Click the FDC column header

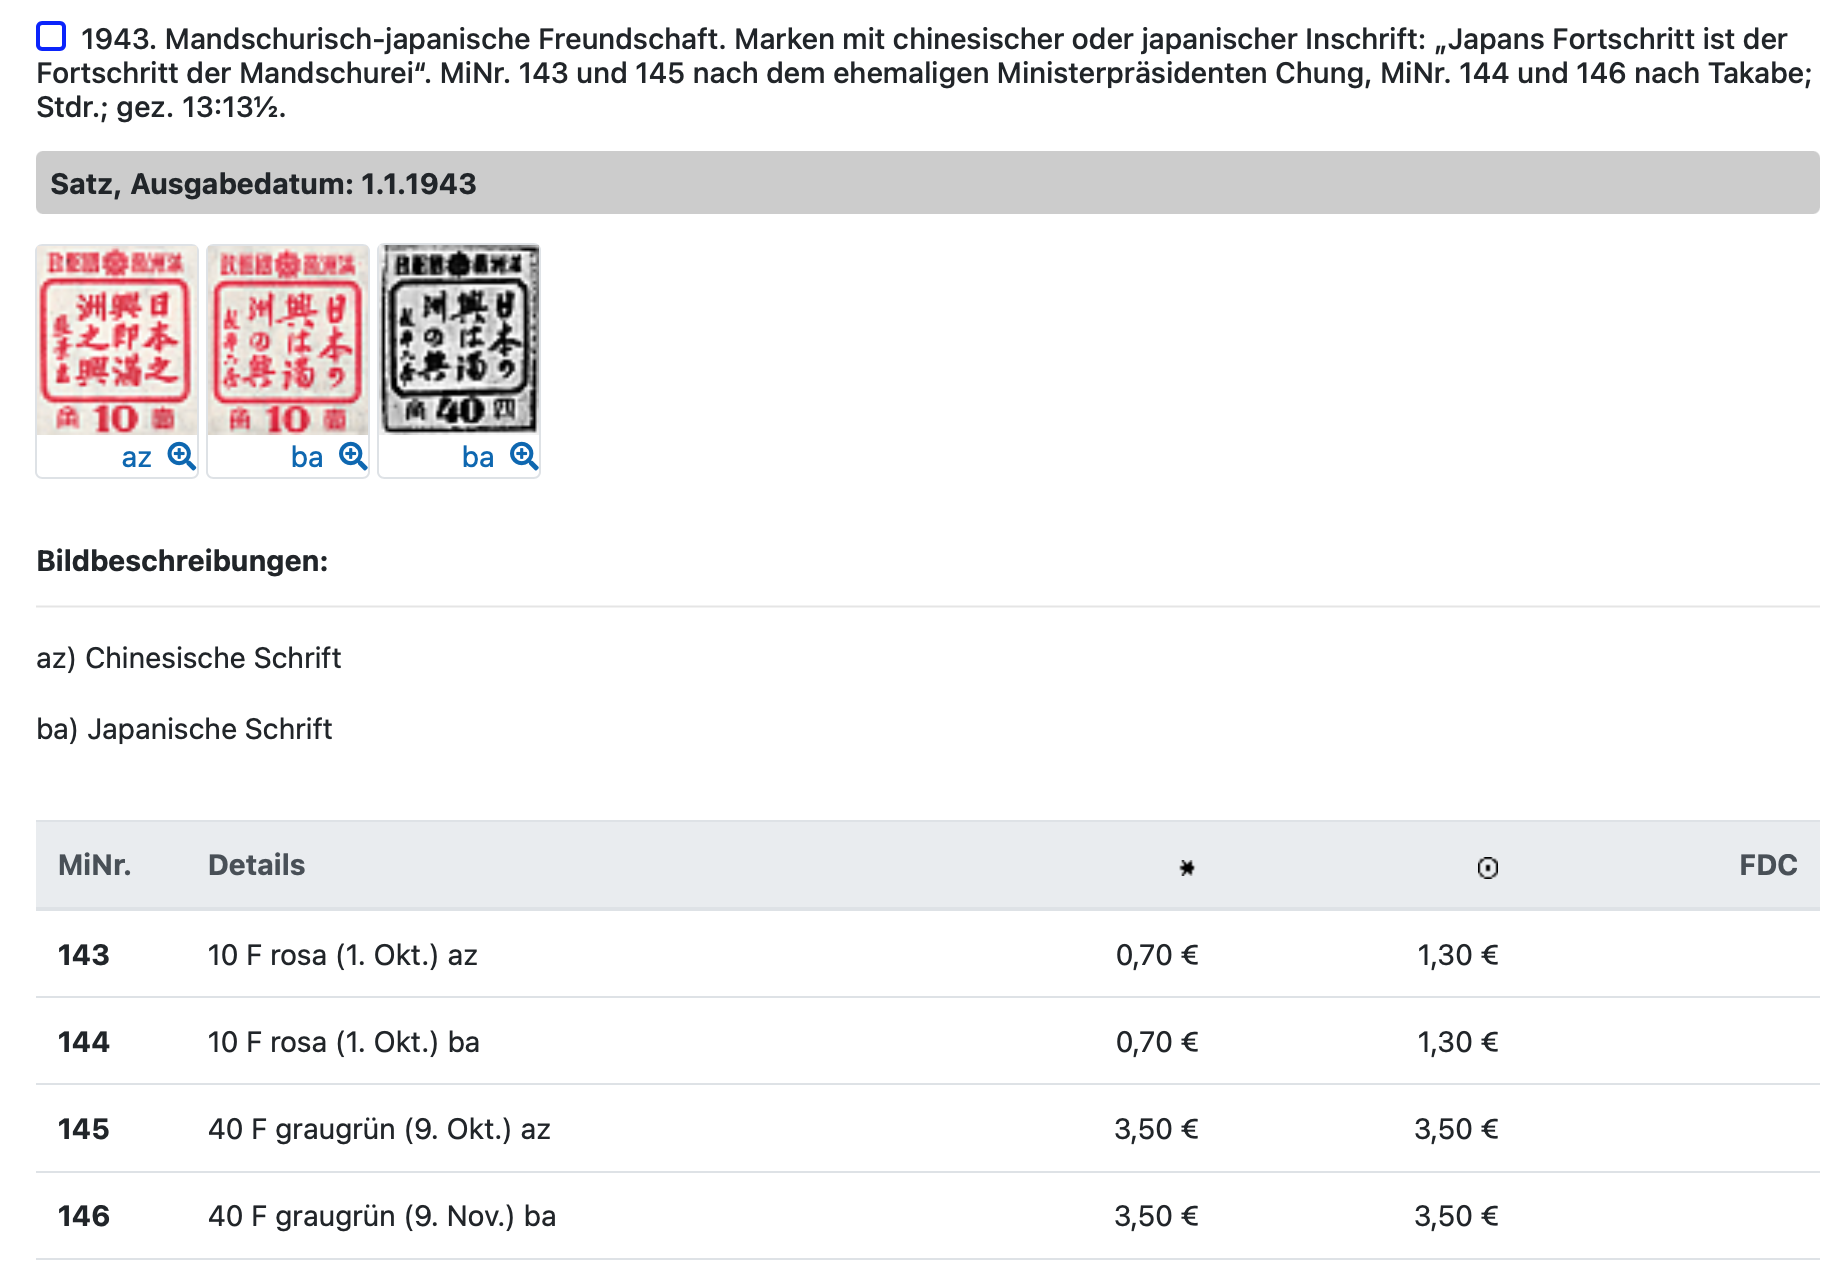pos(1767,865)
